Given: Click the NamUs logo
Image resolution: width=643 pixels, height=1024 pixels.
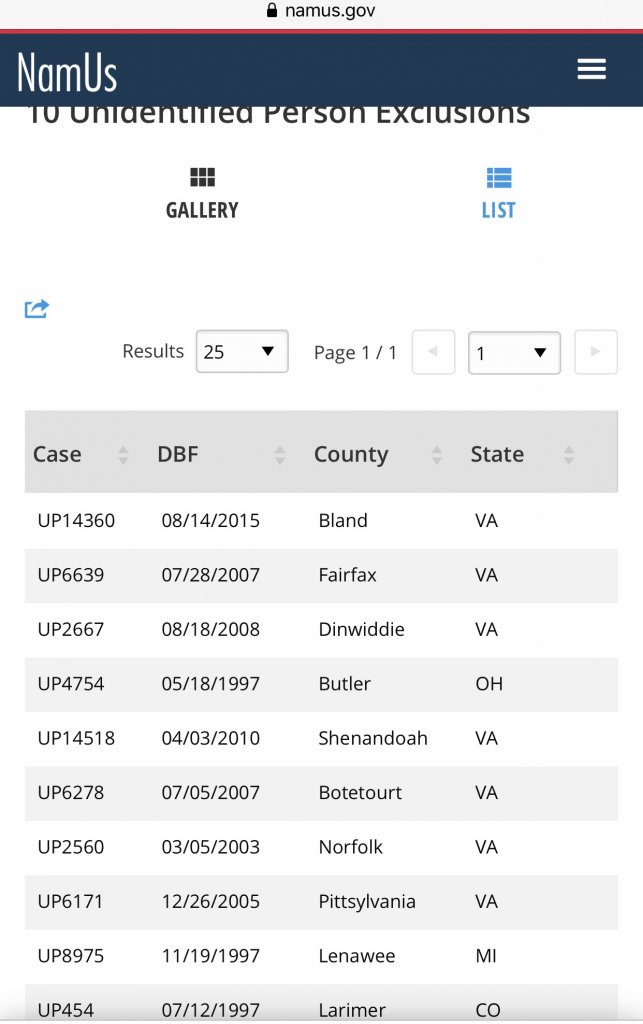Looking at the screenshot, I should (67, 72).
